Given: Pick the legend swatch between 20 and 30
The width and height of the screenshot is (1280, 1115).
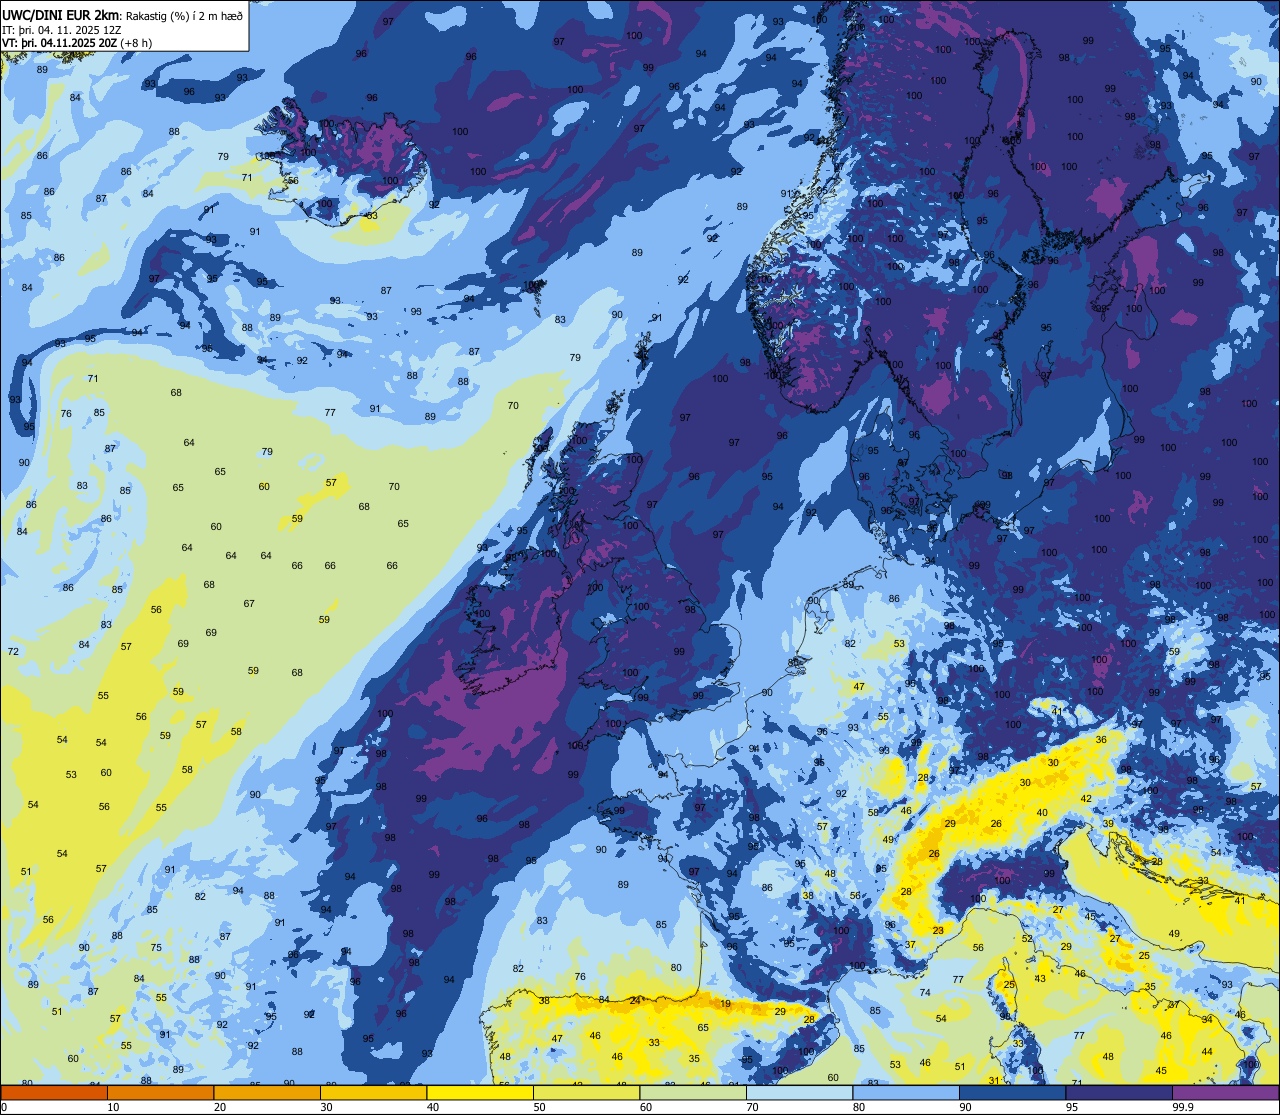Looking at the screenshot, I should (267, 1092).
